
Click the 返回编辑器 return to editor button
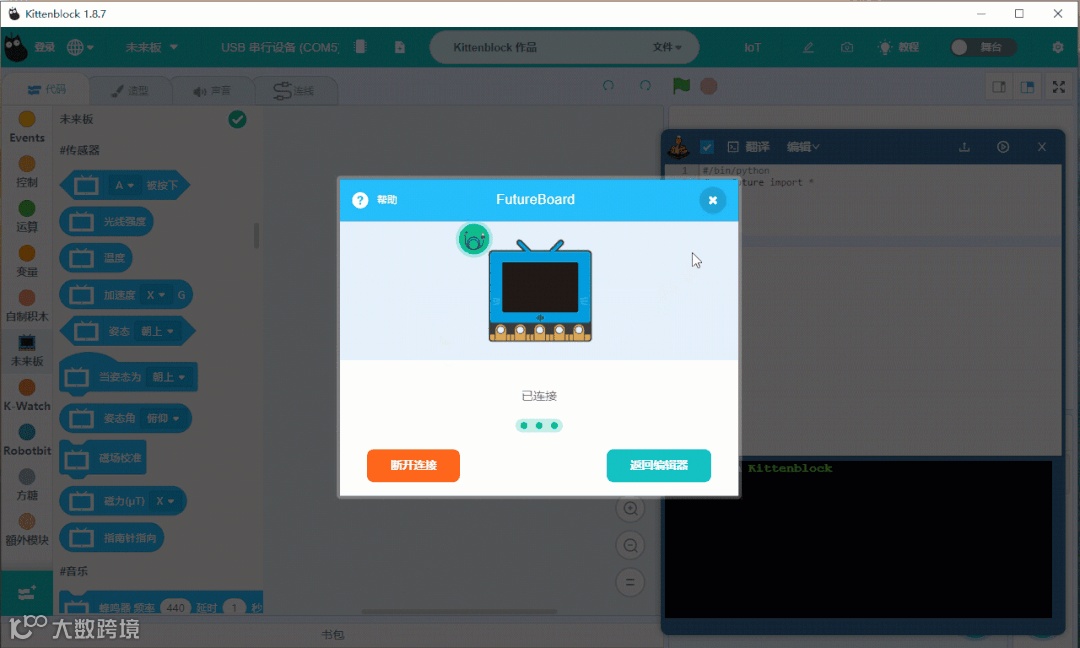(658, 466)
